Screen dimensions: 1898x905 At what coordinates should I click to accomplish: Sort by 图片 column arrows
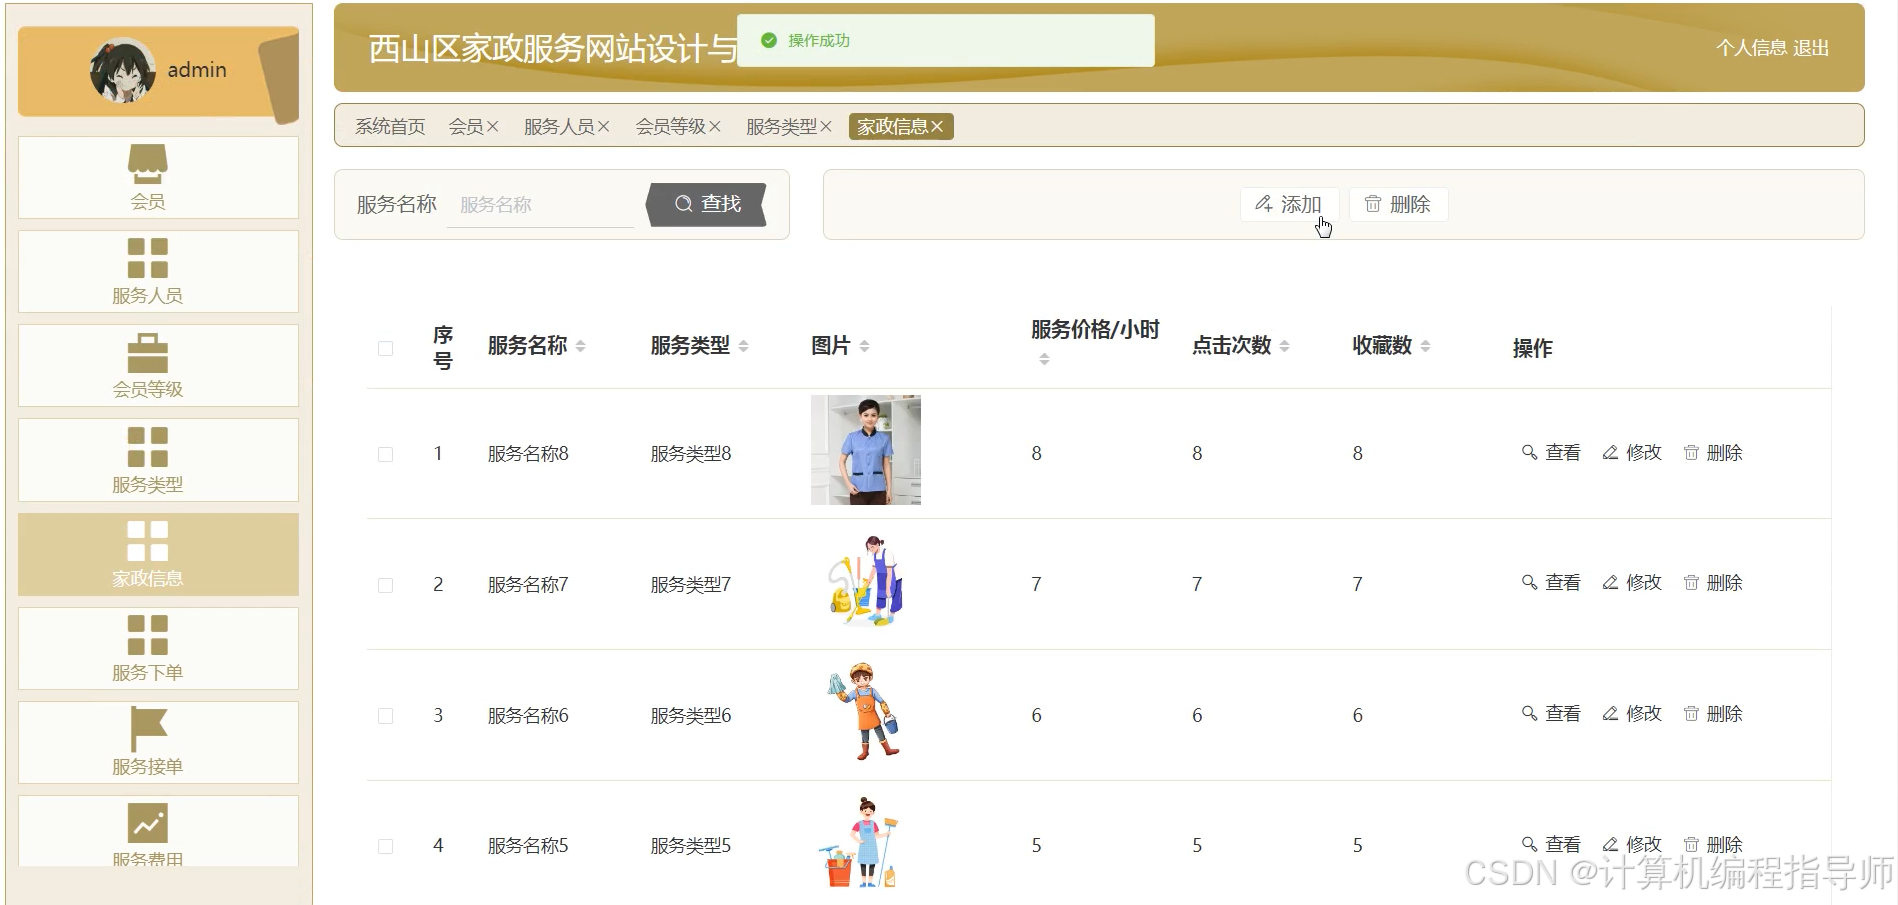864,346
